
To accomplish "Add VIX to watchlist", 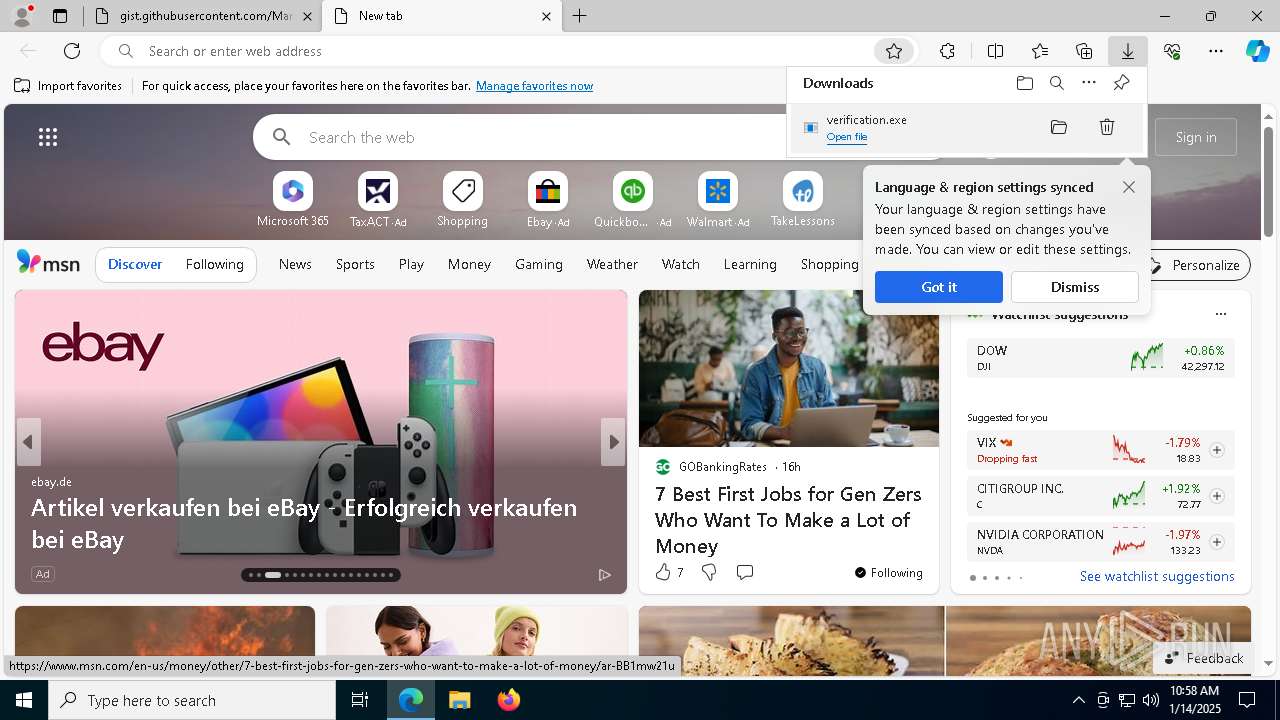I will tap(1217, 450).
